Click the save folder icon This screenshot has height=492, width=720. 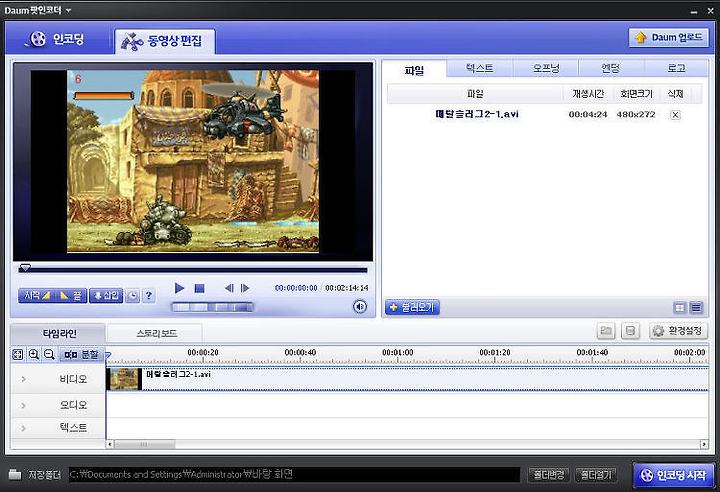[15, 474]
